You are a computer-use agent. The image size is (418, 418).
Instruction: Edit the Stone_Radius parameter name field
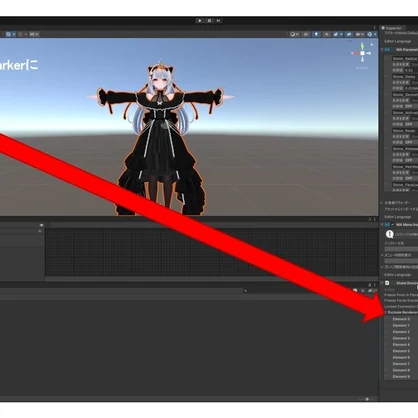[405, 59]
